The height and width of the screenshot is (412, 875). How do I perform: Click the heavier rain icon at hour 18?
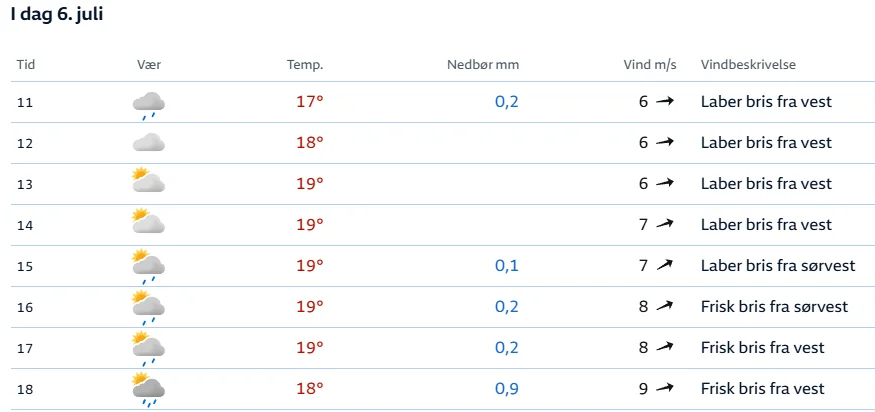(x=148, y=390)
